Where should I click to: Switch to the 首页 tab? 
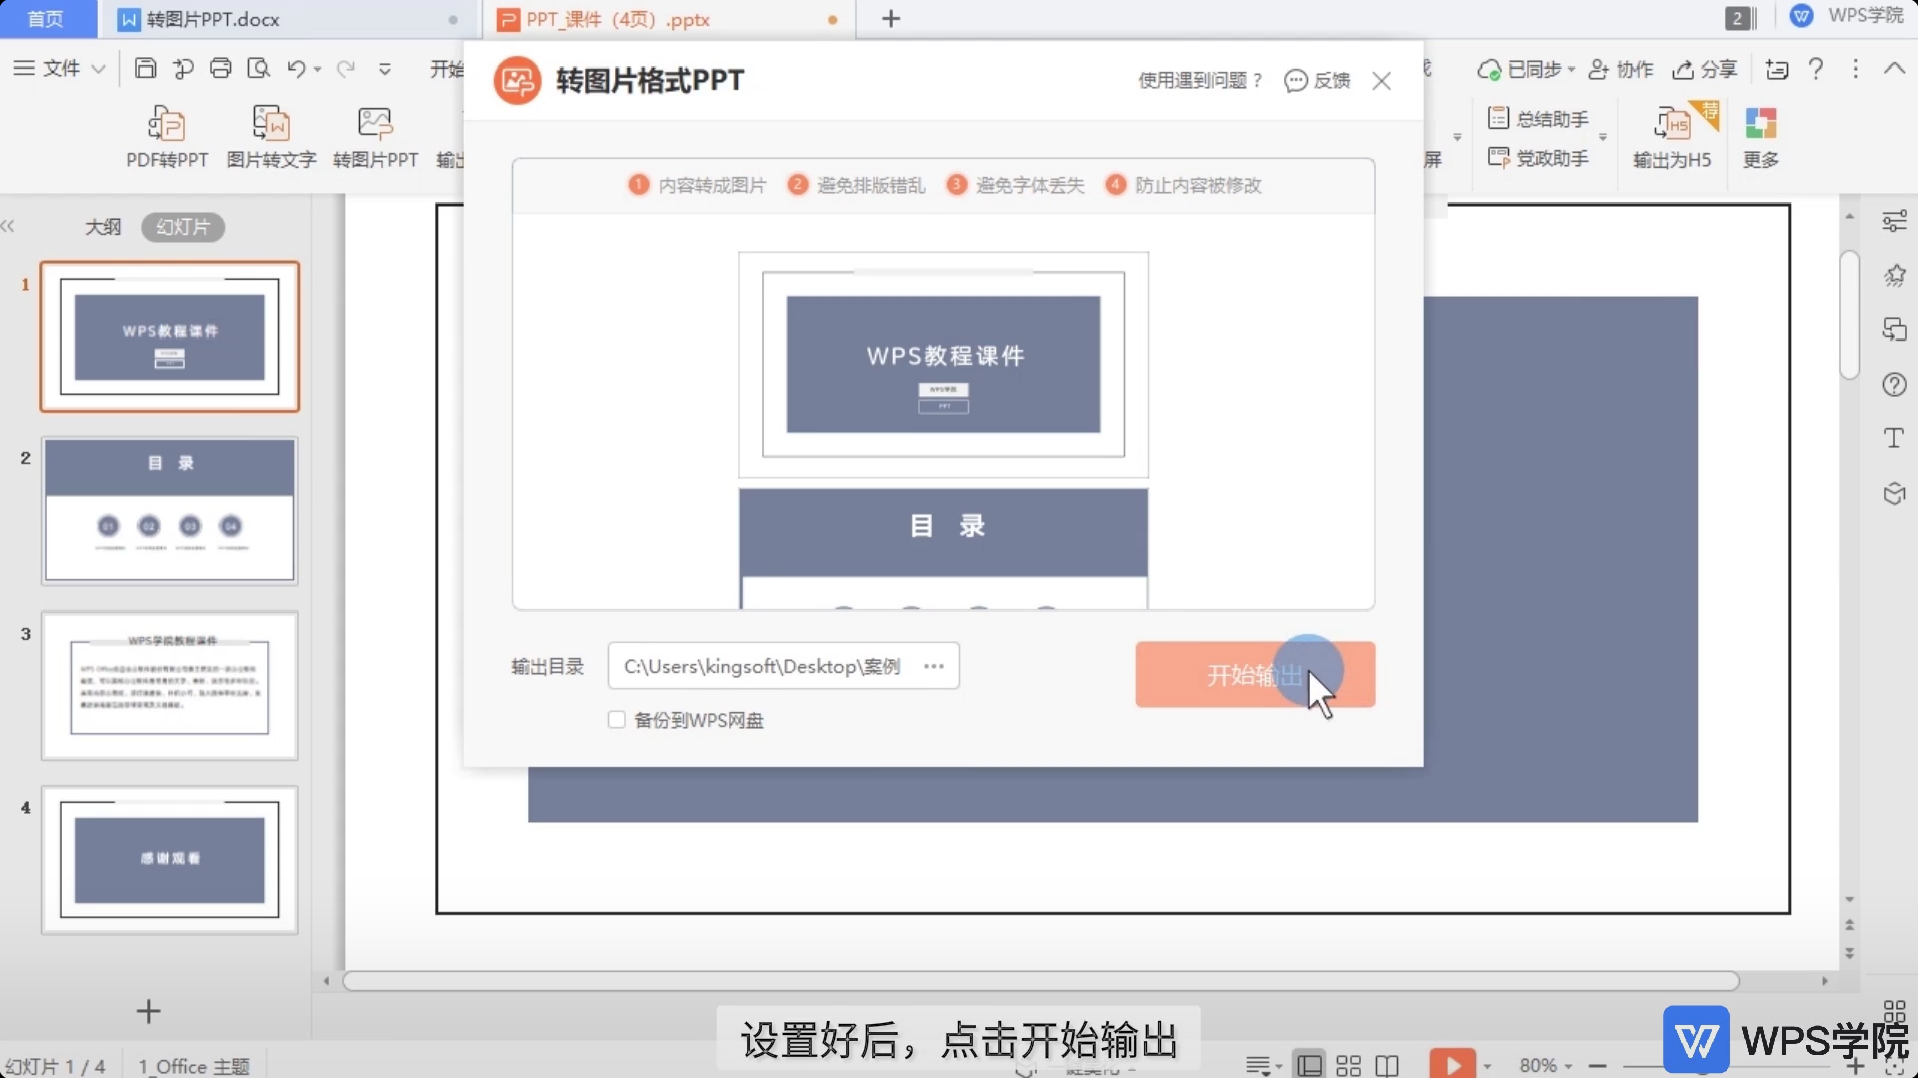(46, 19)
